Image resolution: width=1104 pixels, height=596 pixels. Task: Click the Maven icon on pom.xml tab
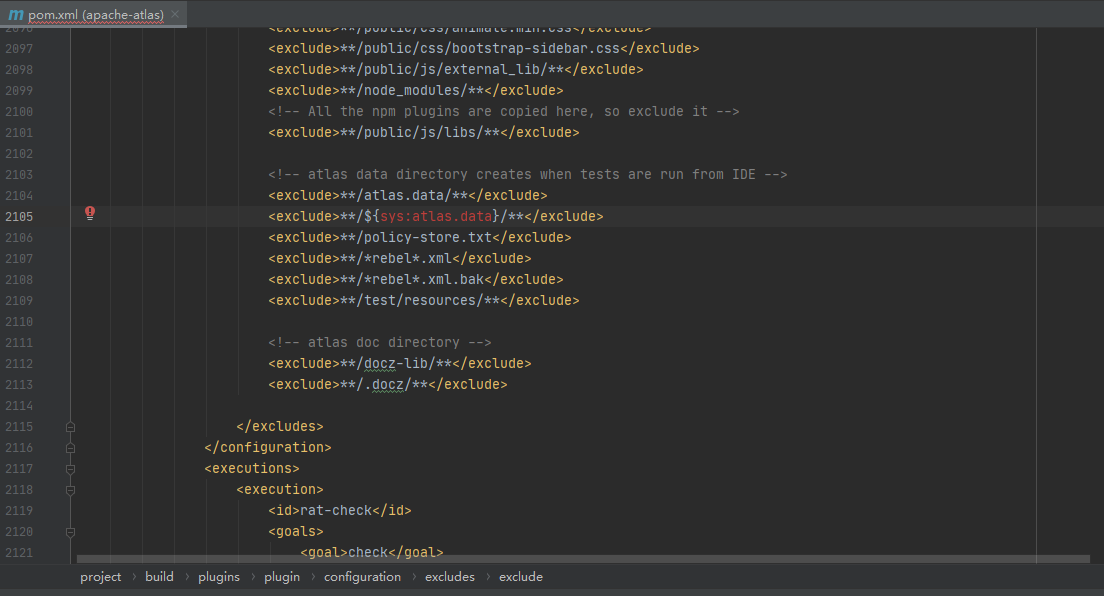(x=15, y=14)
